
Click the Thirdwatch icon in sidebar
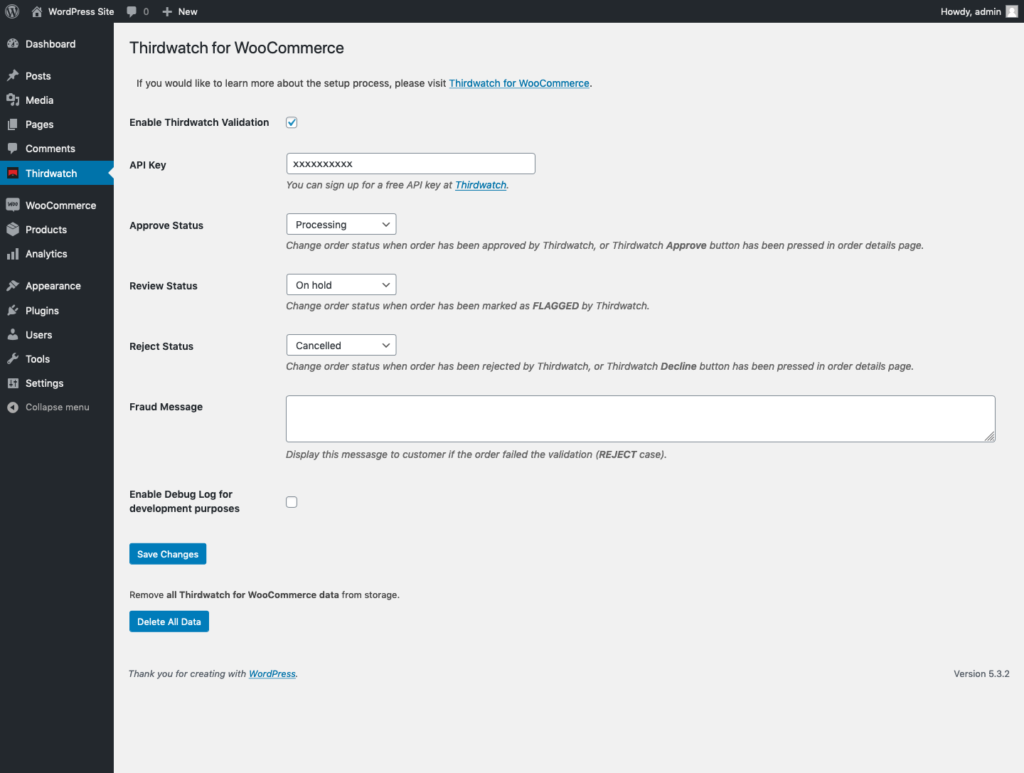(x=13, y=173)
